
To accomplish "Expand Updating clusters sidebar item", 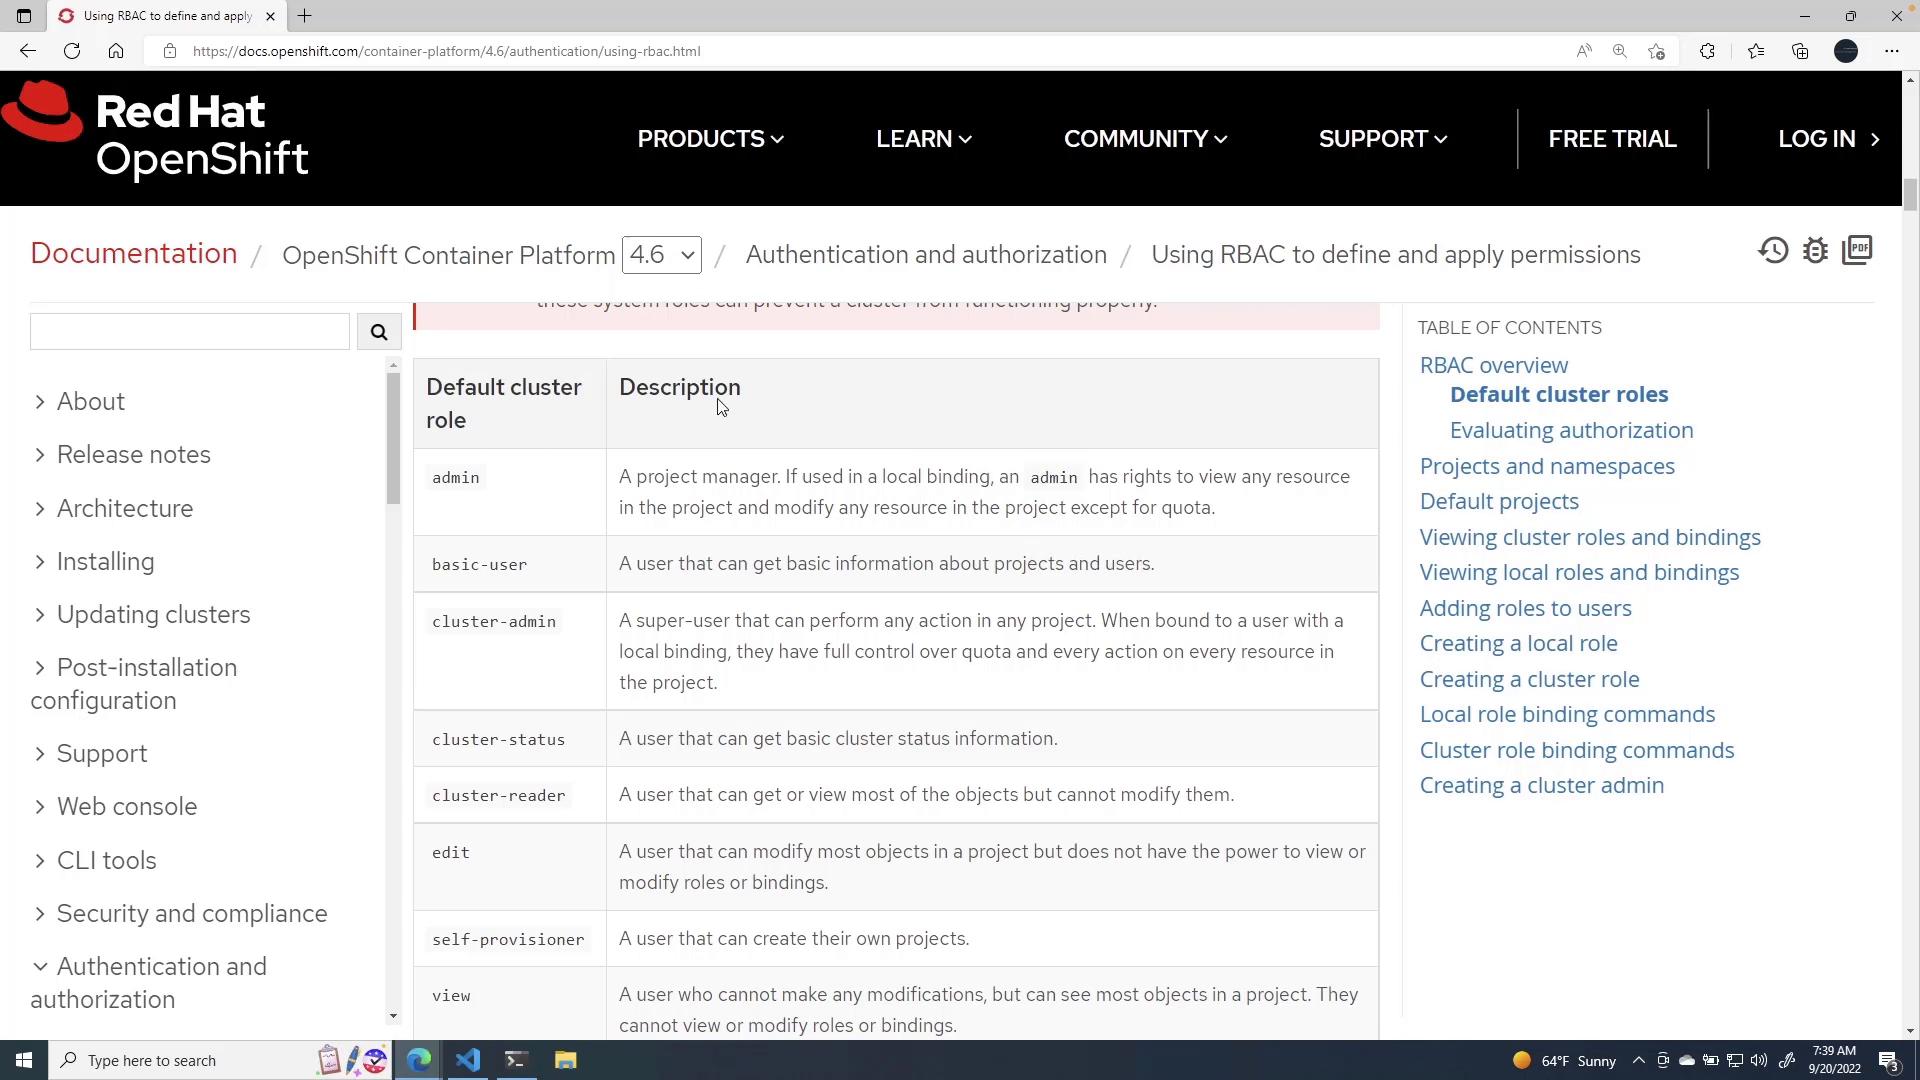I will click(141, 615).
